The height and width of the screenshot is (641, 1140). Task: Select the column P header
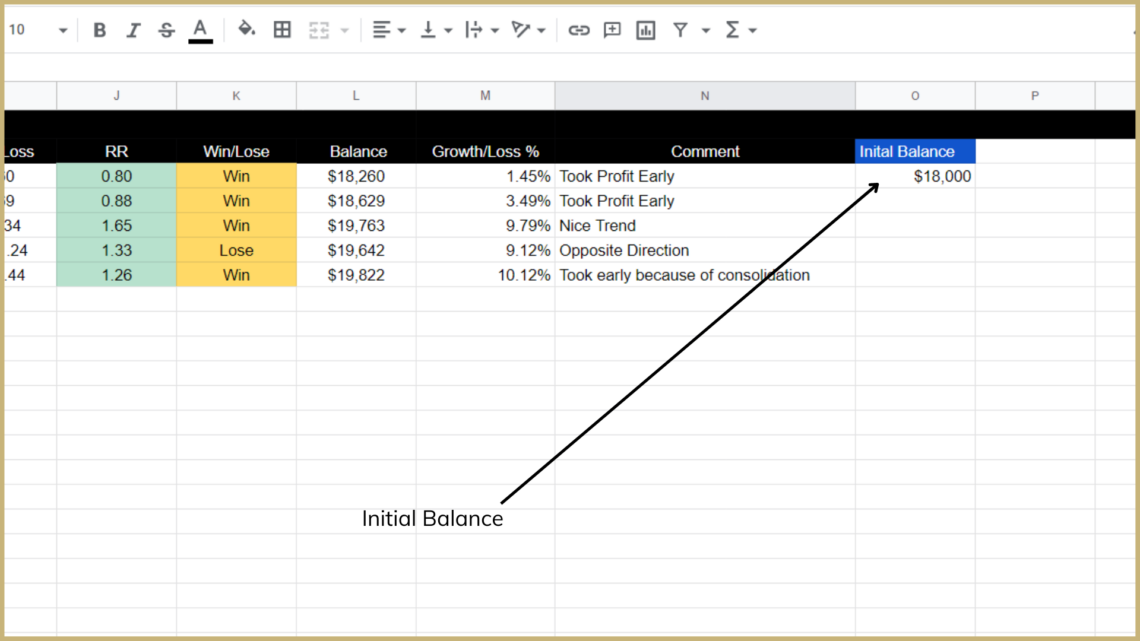[1035, 95]
